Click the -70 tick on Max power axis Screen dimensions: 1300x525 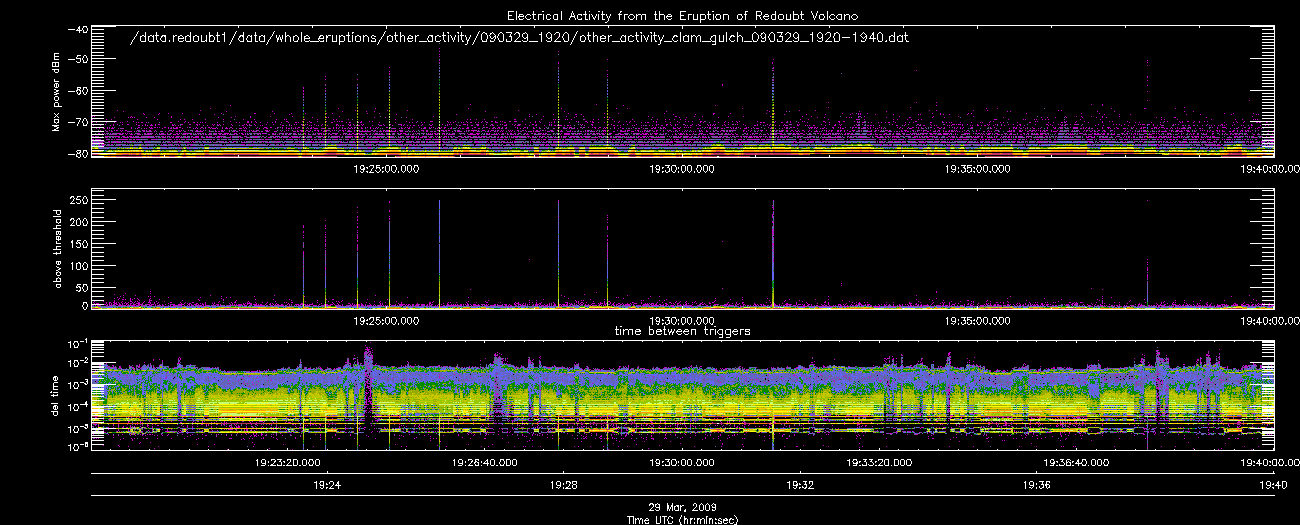tap(76, 122)
